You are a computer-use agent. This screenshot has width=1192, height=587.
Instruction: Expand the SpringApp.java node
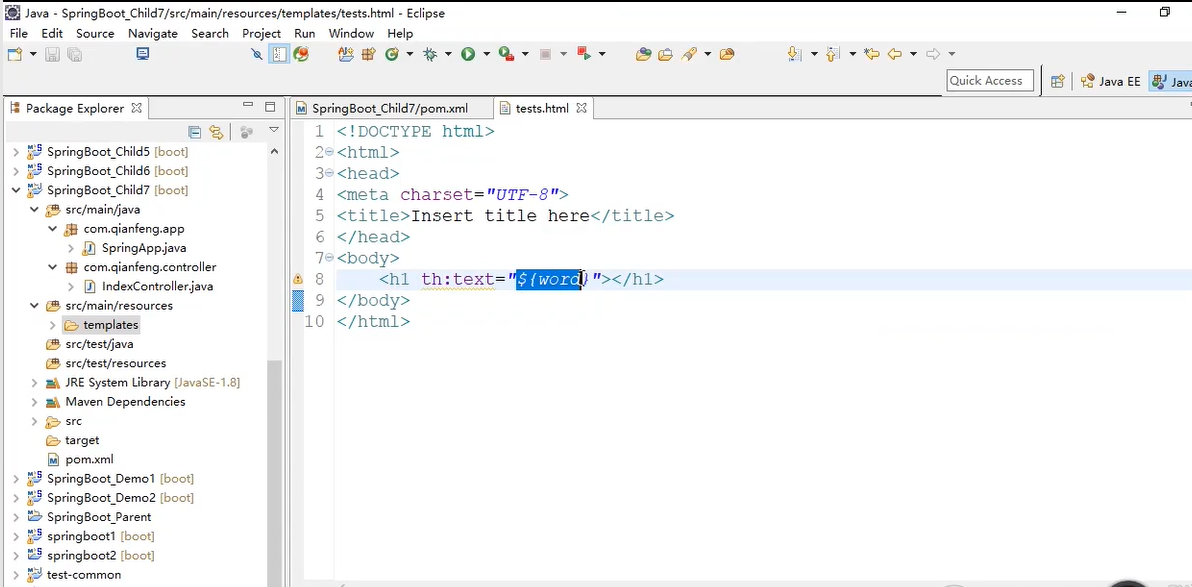click(71, 248)
